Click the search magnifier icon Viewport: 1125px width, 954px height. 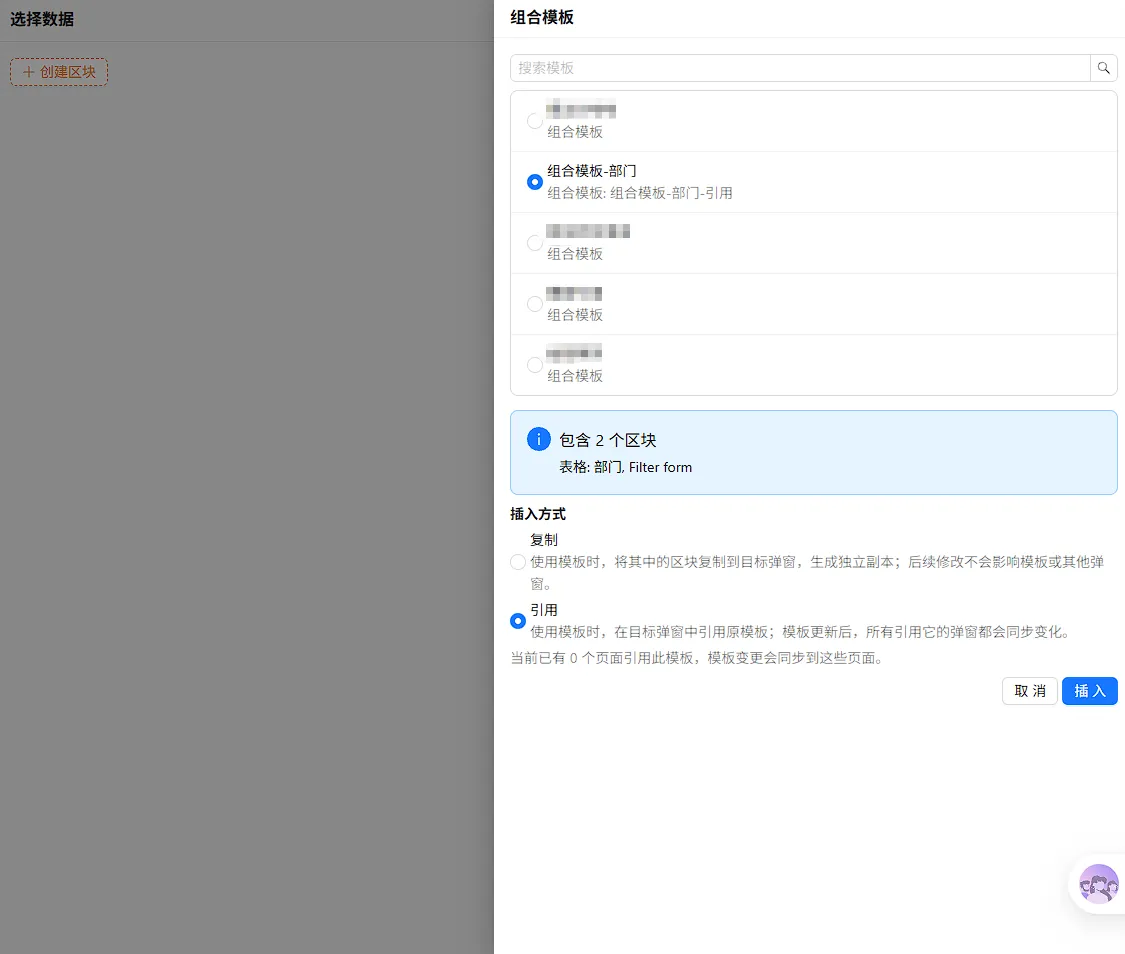[x=1103, y=68]
